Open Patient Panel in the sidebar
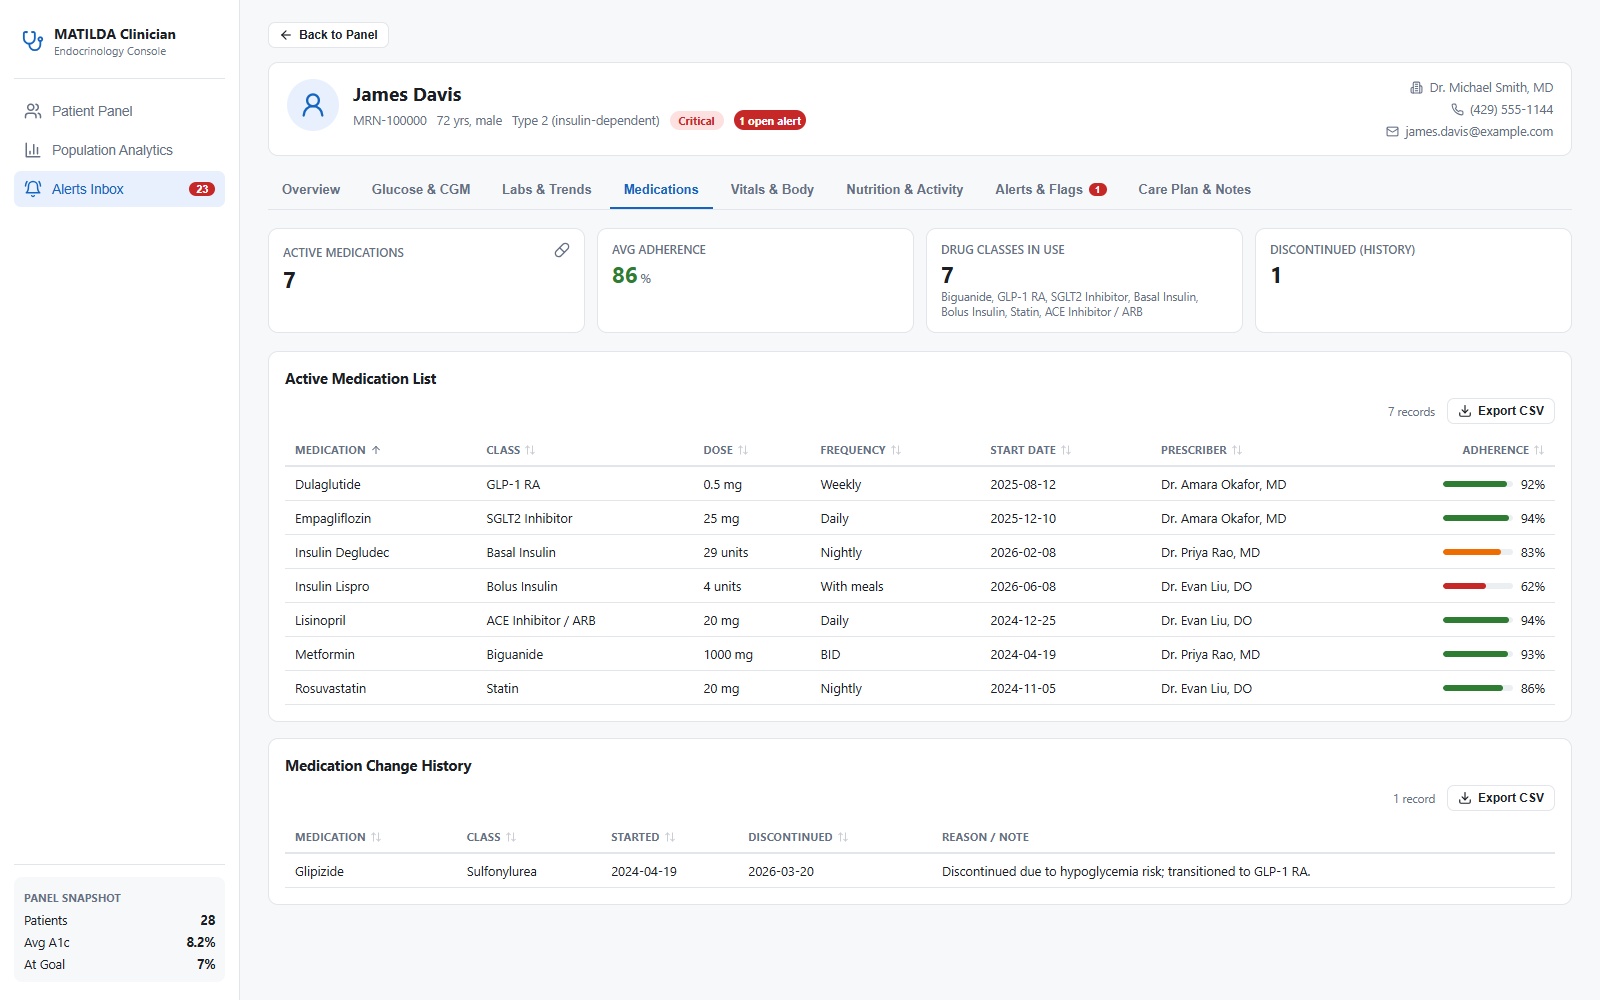The height and width of the screenshot is (1000, 1600). click(119, 111)
